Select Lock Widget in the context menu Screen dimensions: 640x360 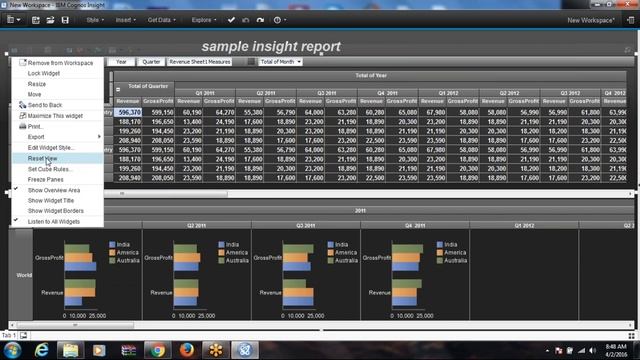pyautogui.click(x=44, y=73)
